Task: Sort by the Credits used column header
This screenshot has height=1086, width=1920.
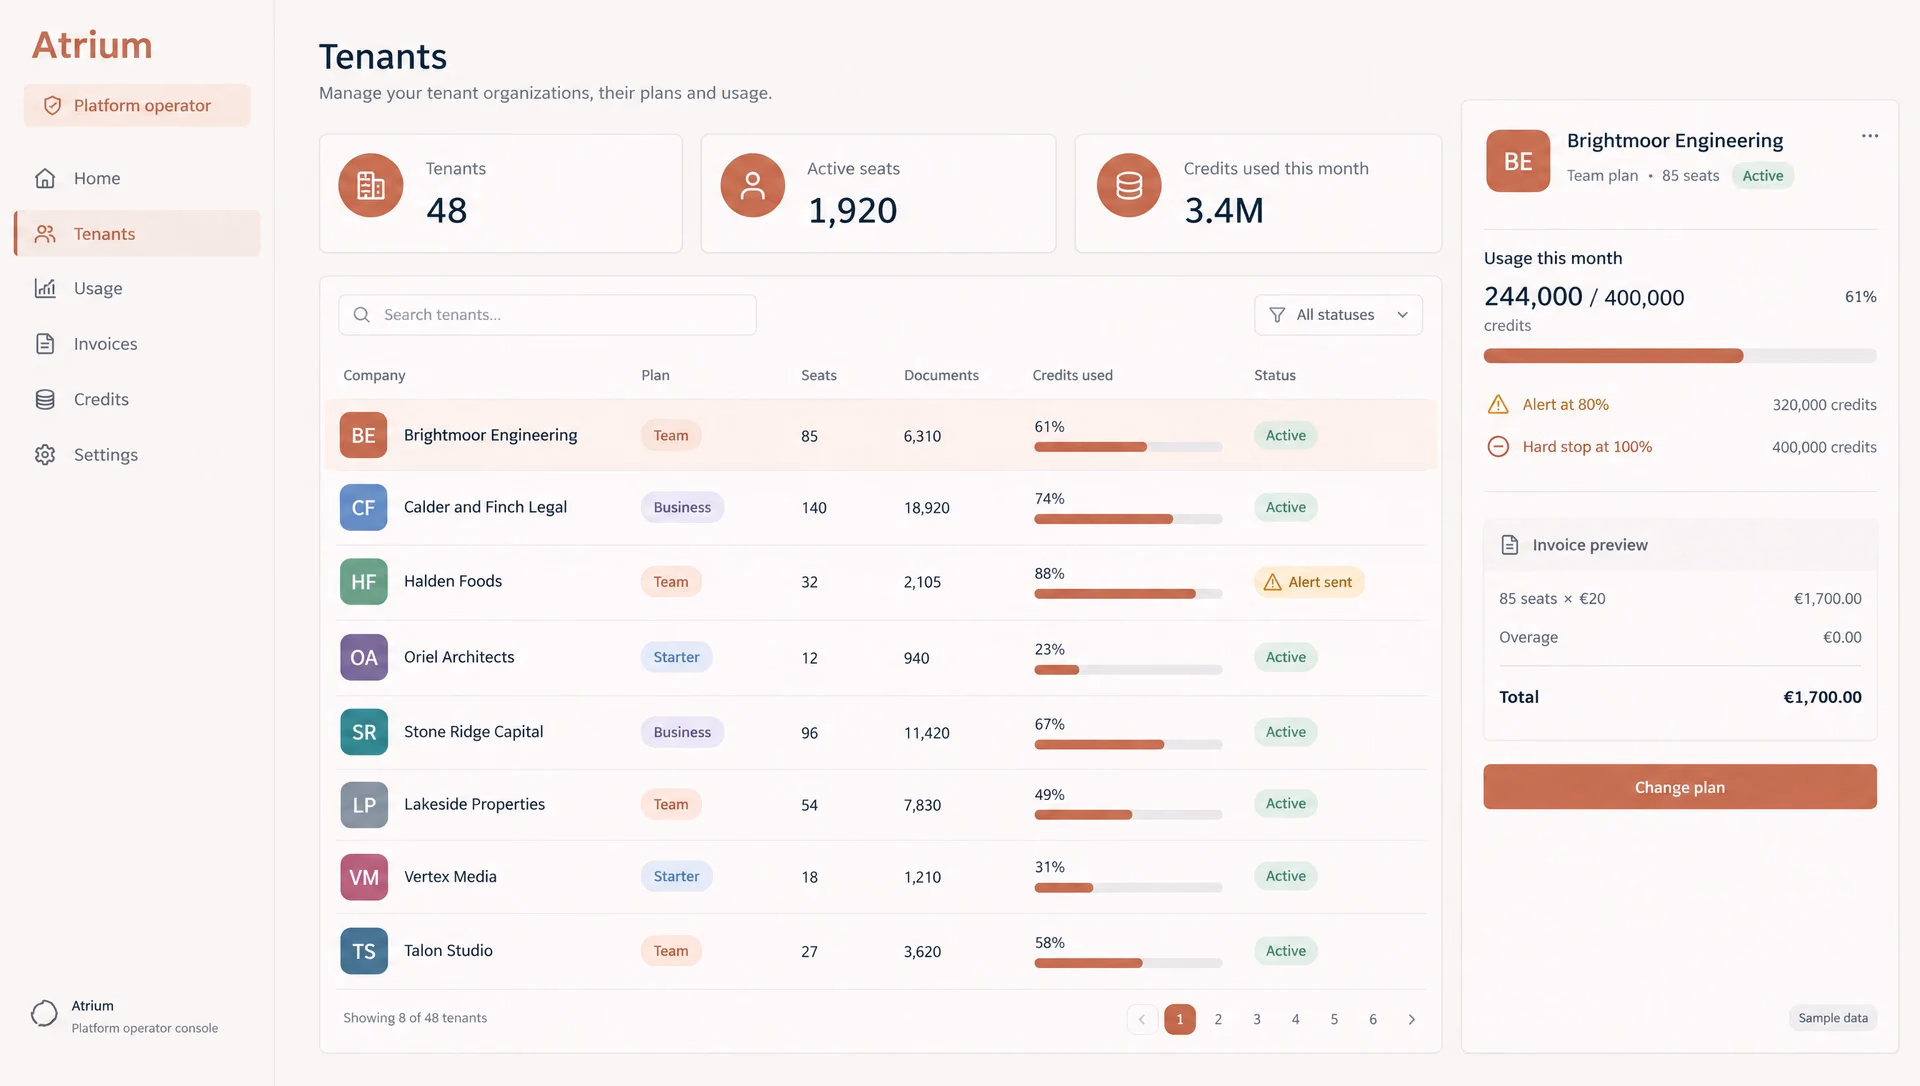Action: click(1072, 376)
